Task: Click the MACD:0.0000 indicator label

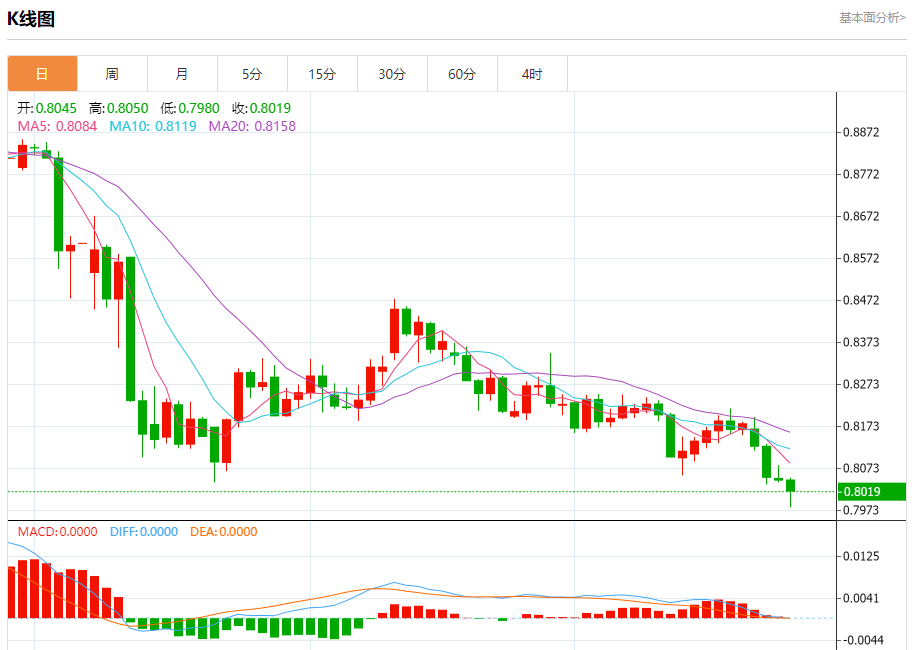Action: tap(57, 531)
